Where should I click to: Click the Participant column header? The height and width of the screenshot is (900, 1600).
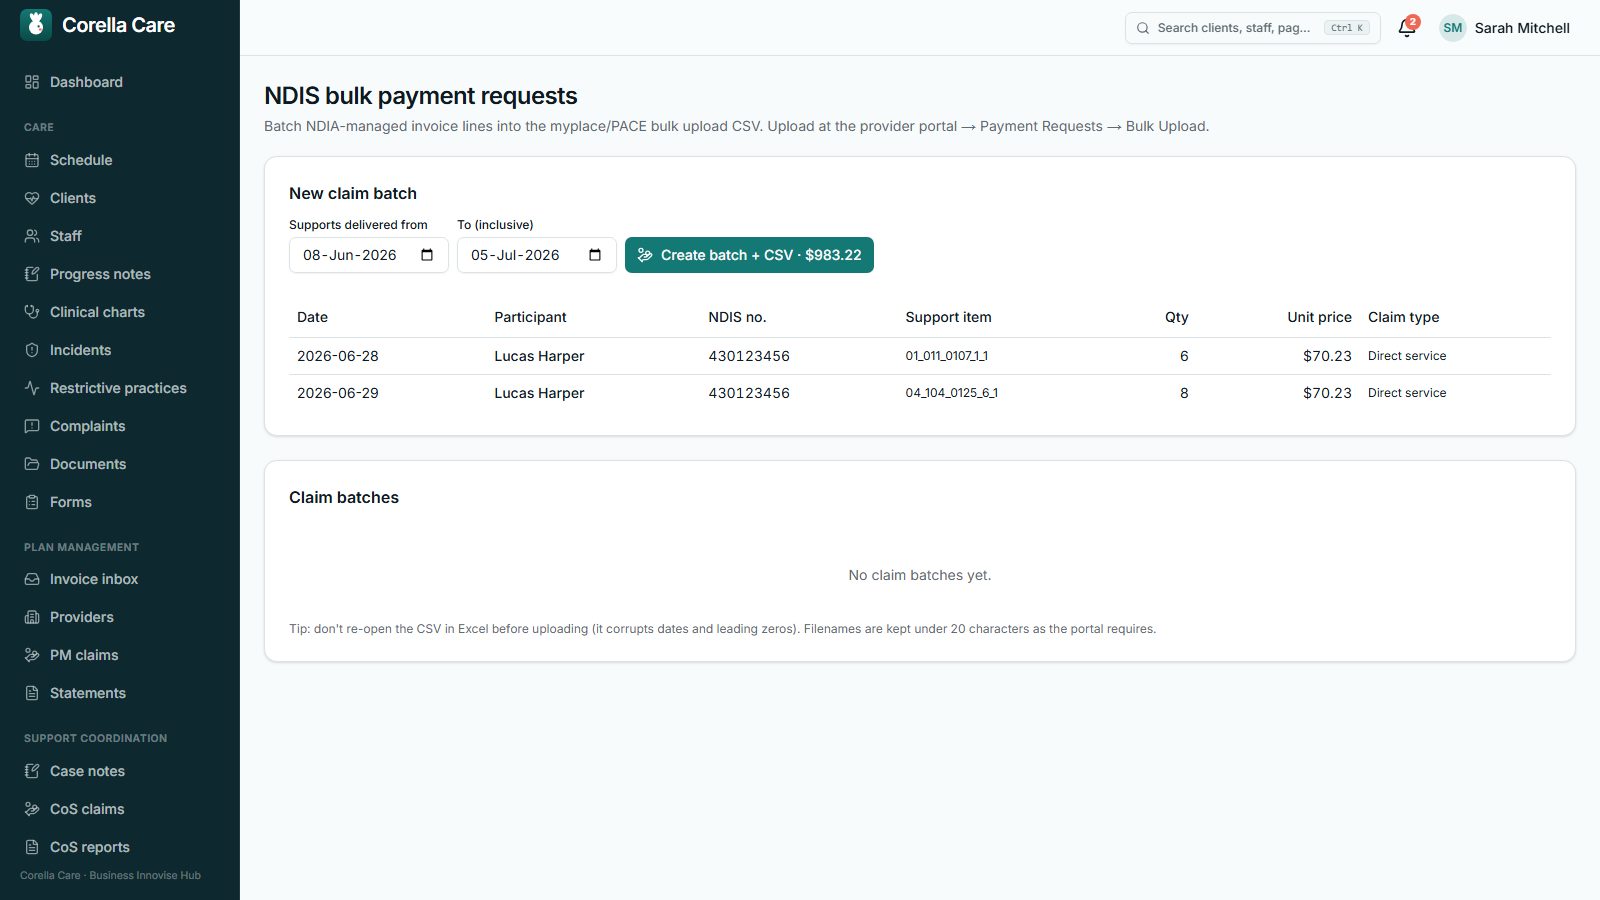(530, 317)
